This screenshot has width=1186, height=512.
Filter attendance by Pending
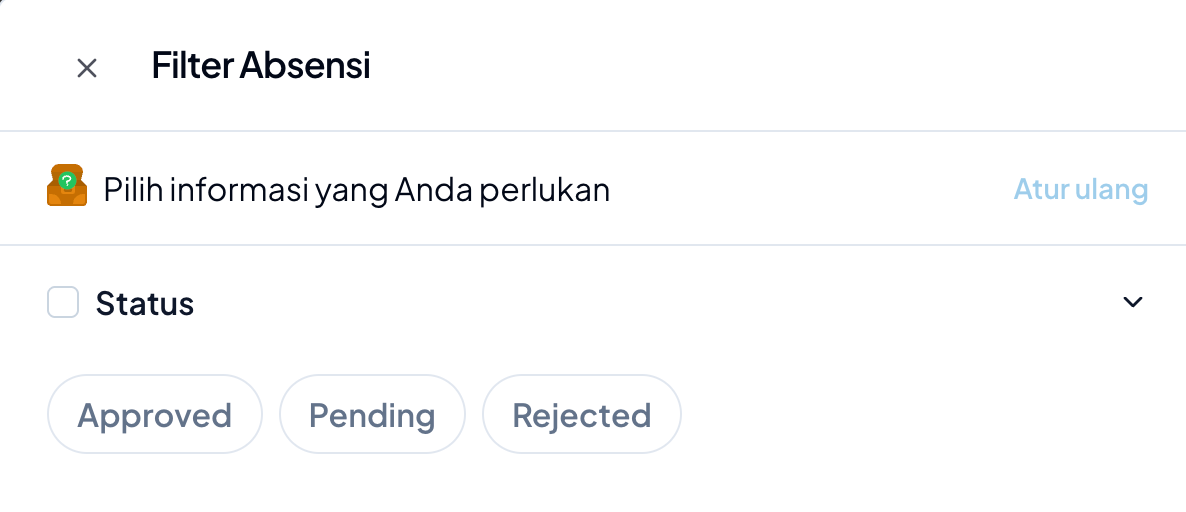[372, 414]
